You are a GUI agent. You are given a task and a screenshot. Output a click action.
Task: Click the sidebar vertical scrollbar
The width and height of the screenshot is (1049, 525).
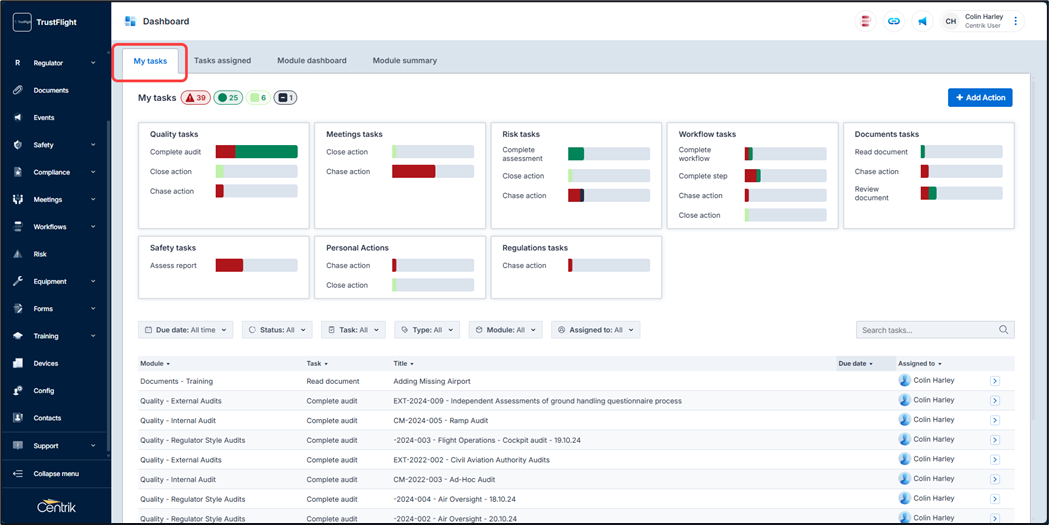tap(108, 286)
